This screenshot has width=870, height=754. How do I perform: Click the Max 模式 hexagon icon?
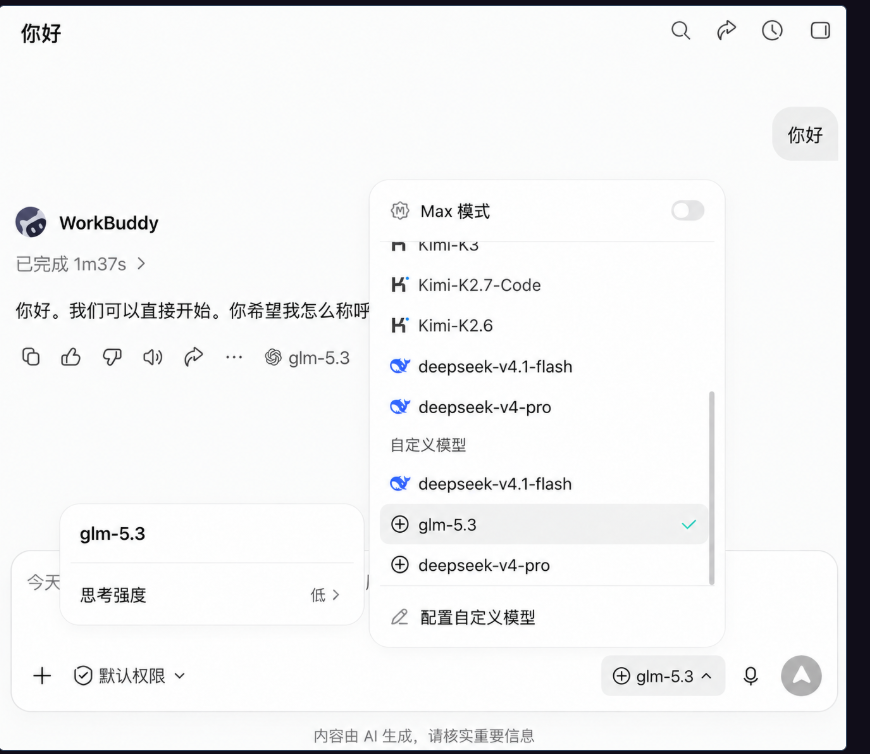coord(400,211)
